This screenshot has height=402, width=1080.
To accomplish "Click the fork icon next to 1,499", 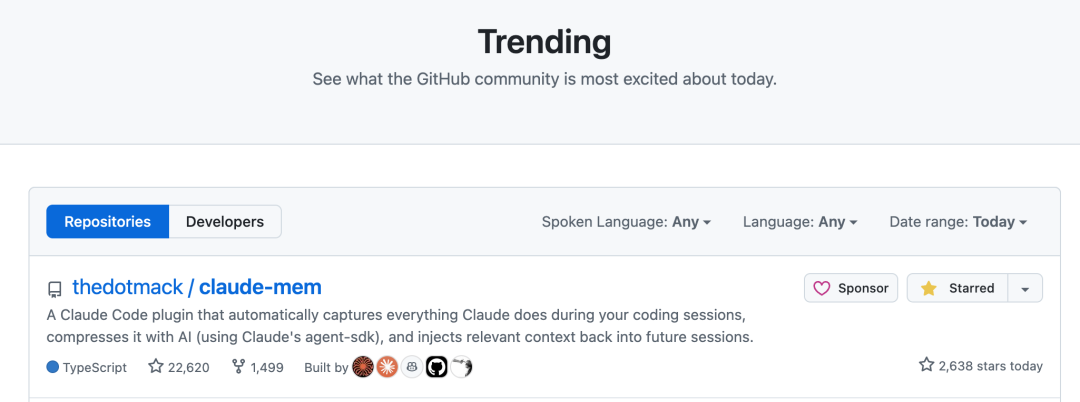I will pyautogui.click(x=238, y=367).
